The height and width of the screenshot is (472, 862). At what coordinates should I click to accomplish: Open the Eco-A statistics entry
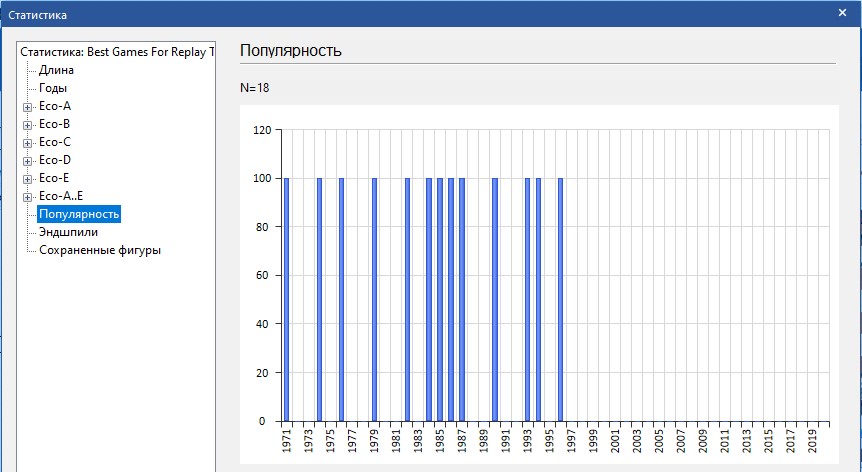[x=55, y=106]
